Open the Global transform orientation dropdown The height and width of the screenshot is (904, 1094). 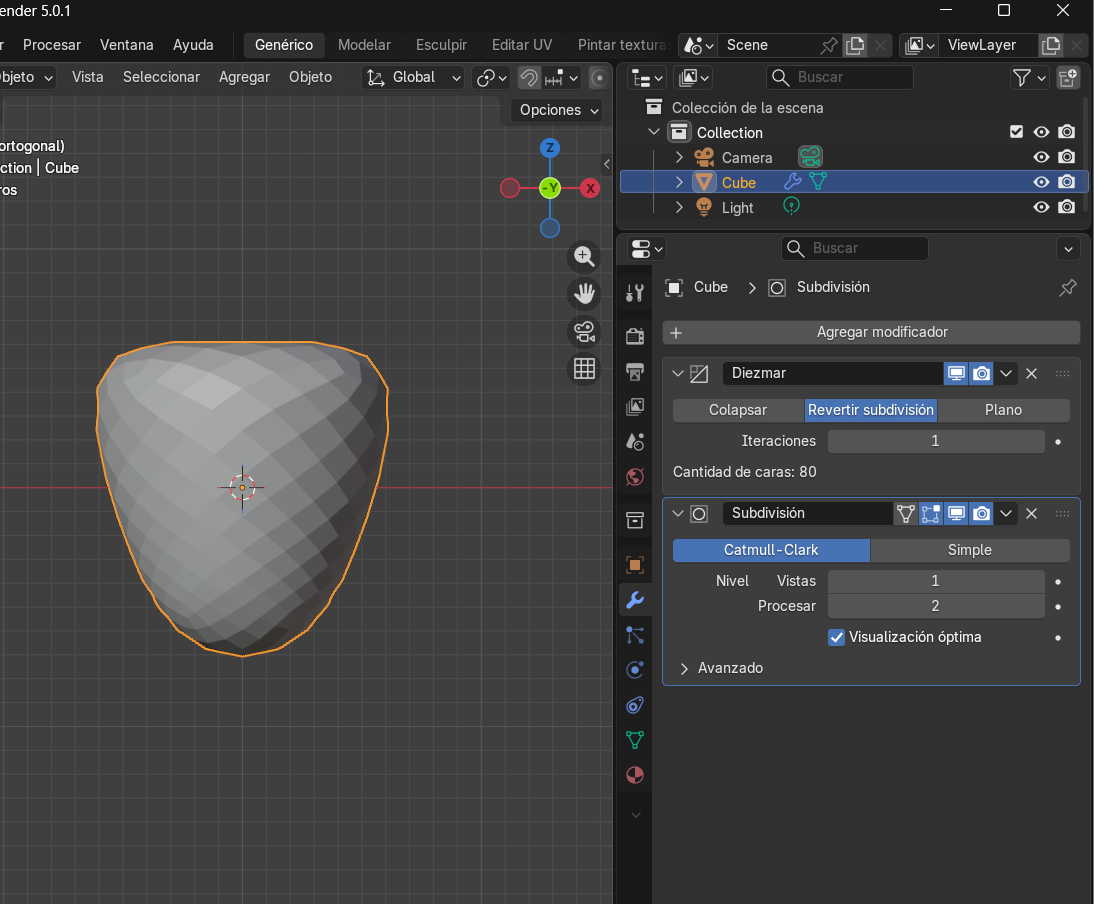(x=414, y=77)
